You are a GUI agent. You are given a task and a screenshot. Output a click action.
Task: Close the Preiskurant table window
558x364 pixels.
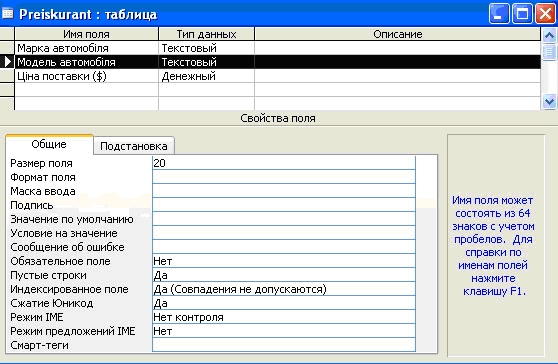[546, 14]
